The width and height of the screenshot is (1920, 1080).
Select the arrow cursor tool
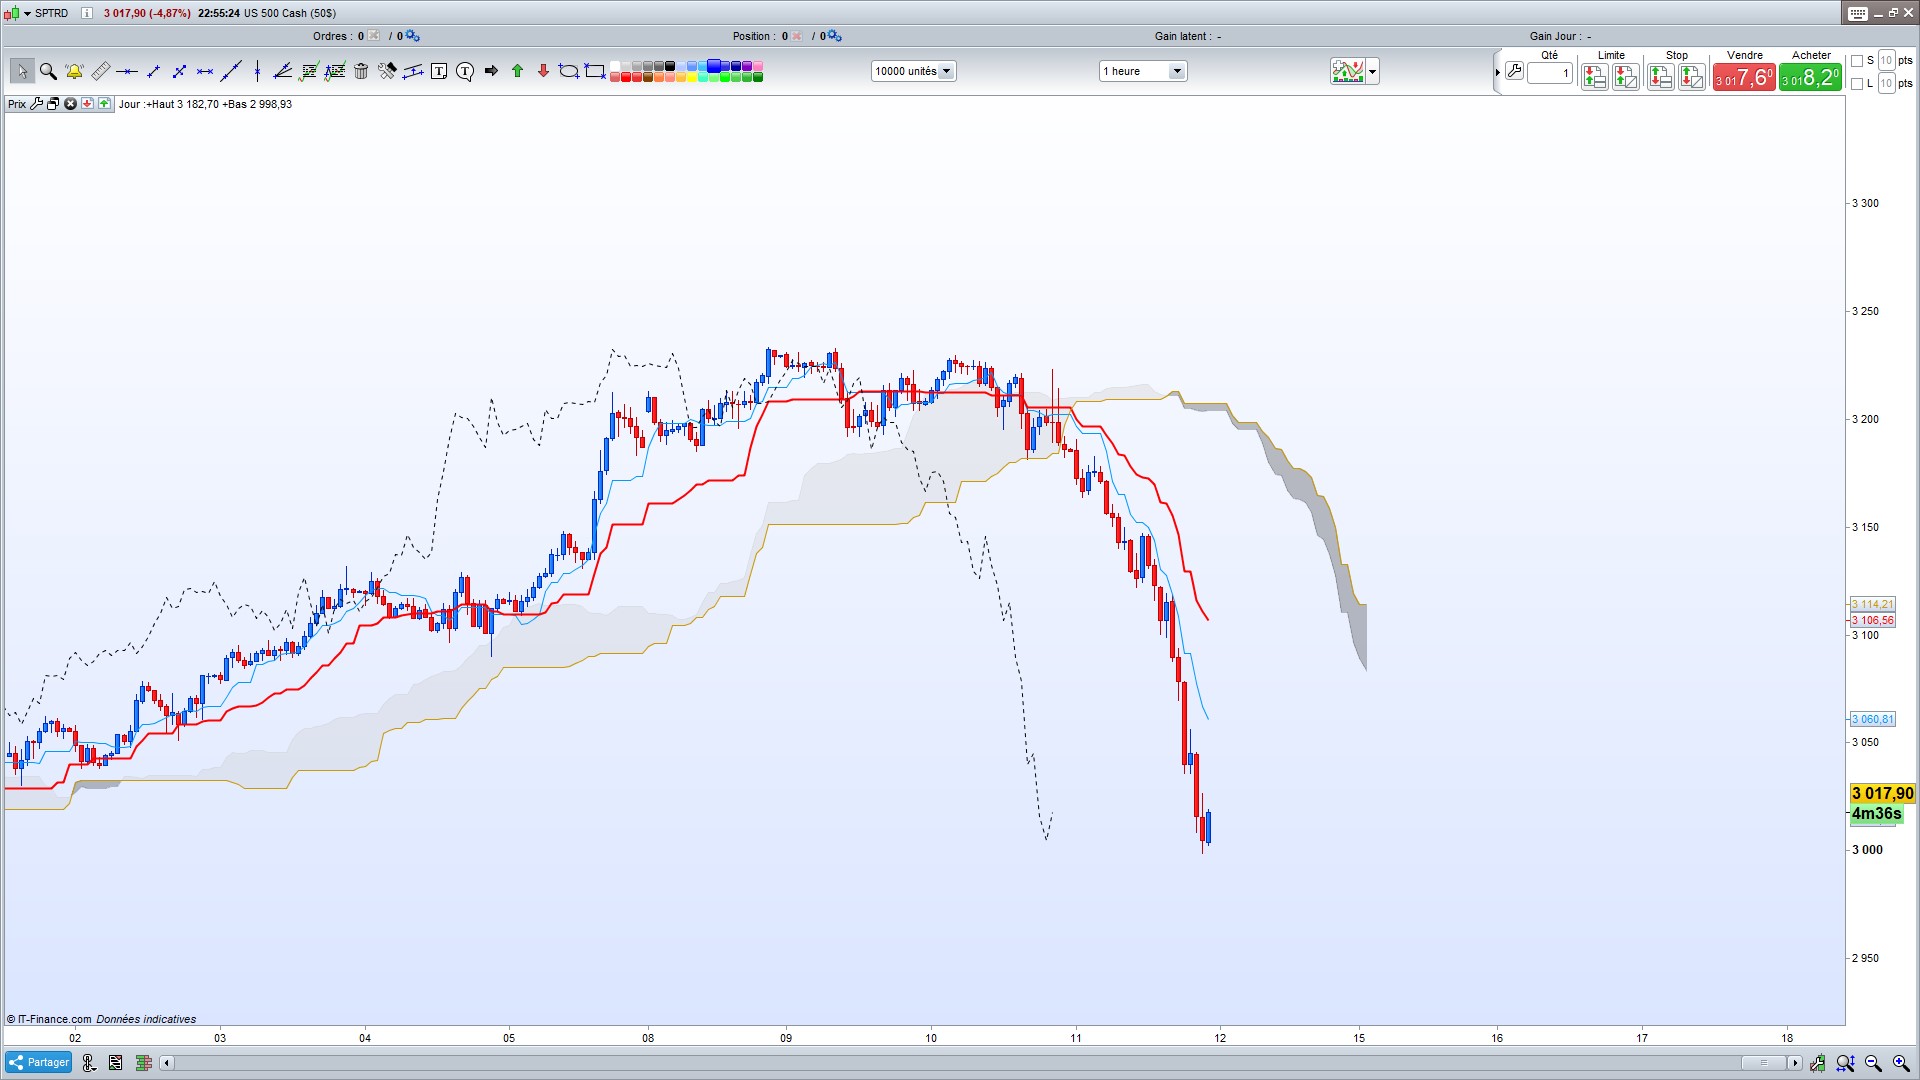tap(22, 71)
